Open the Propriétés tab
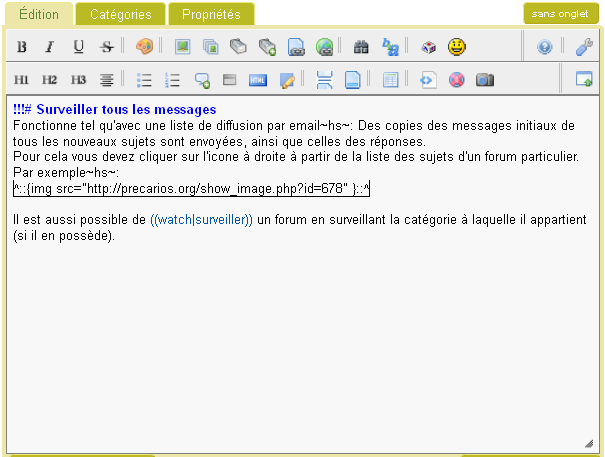Screen dimensions: 605x457 [x=211, y=14]
